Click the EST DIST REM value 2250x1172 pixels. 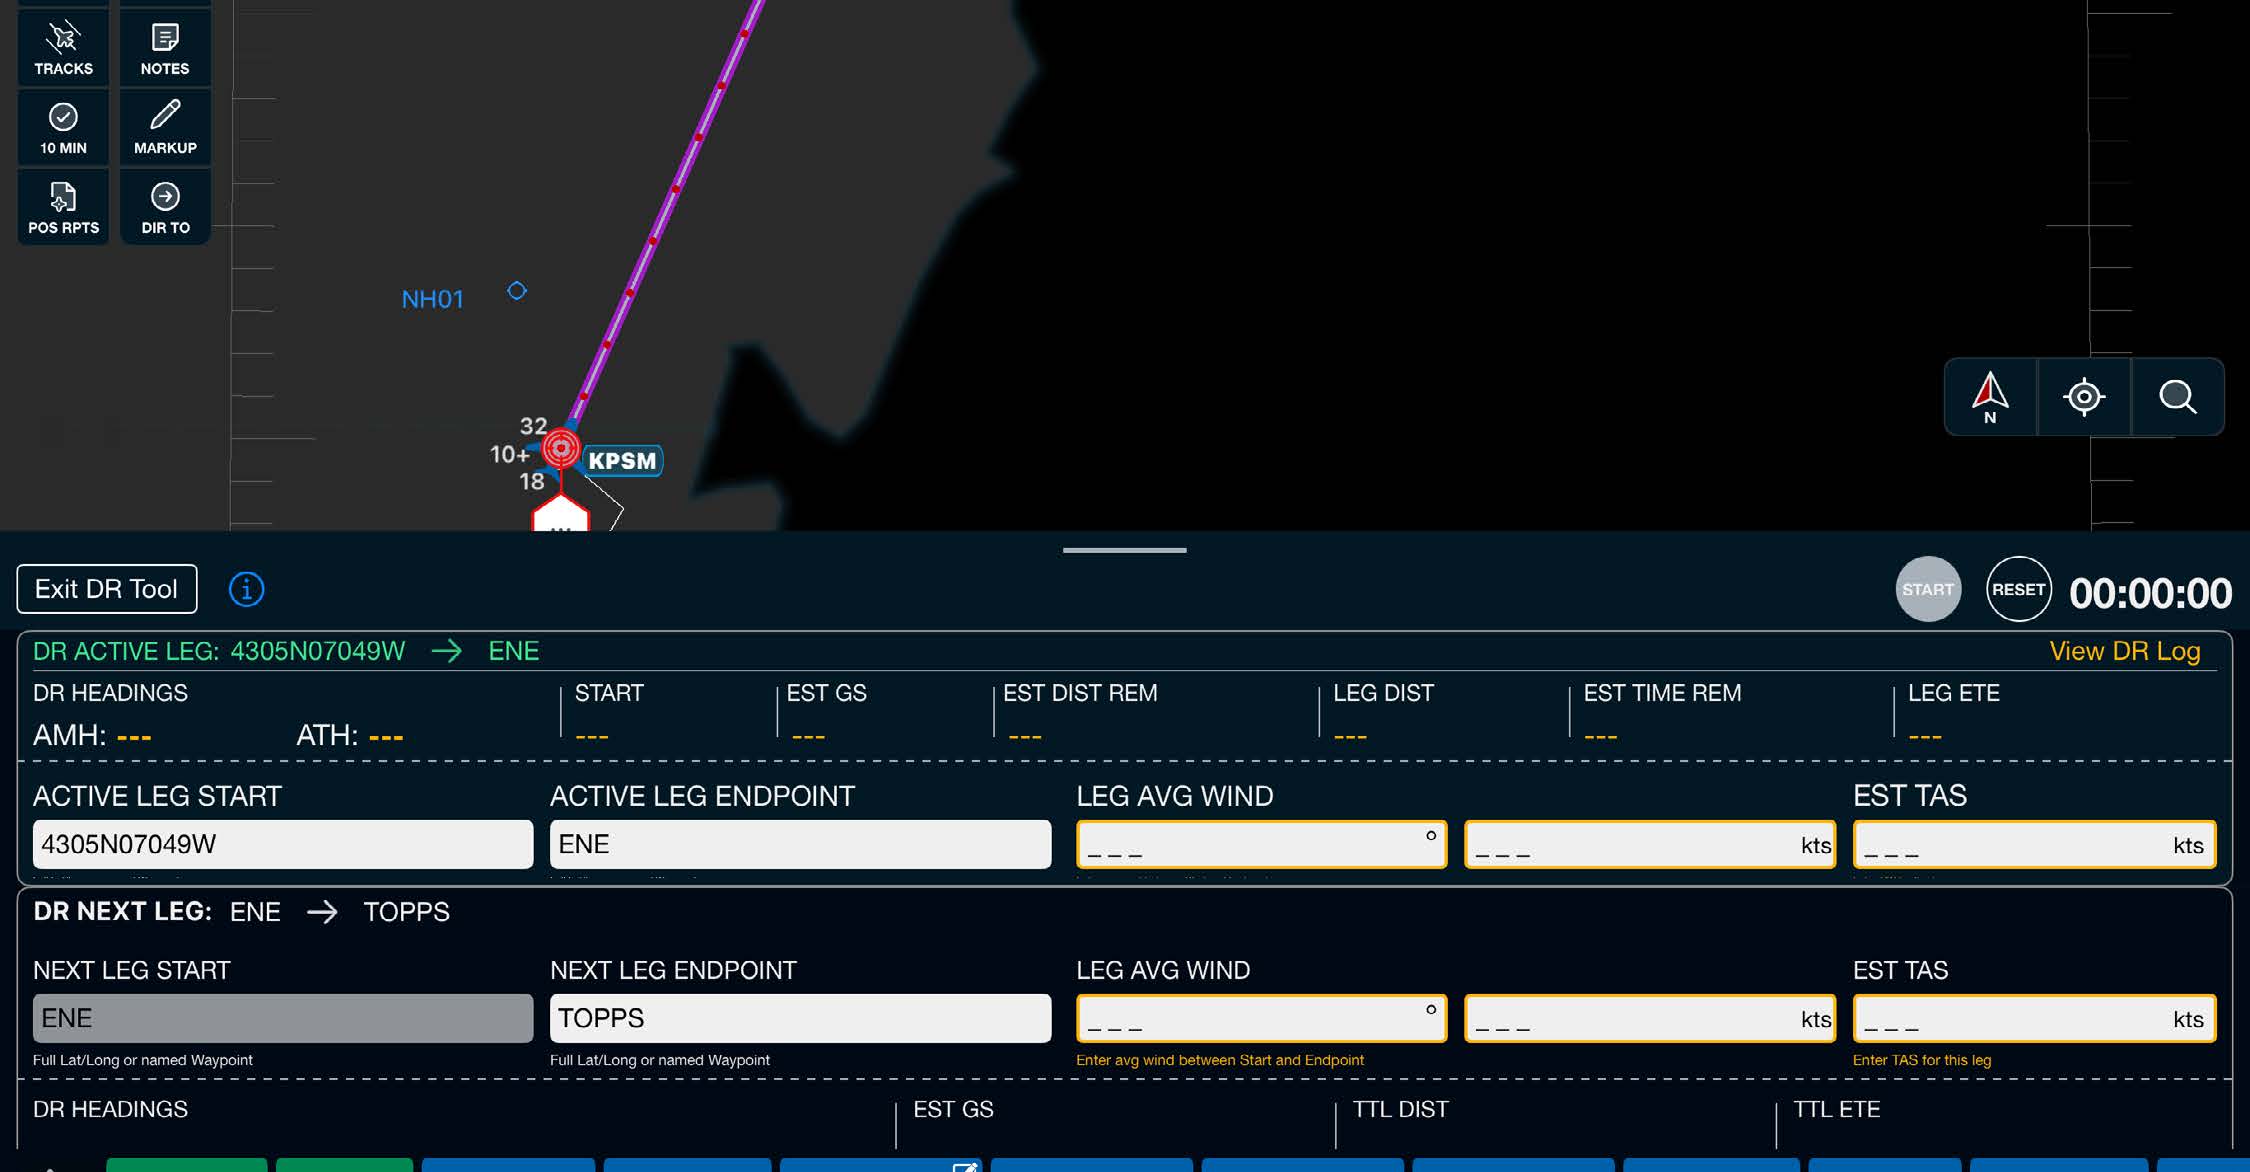point(1025,737)
